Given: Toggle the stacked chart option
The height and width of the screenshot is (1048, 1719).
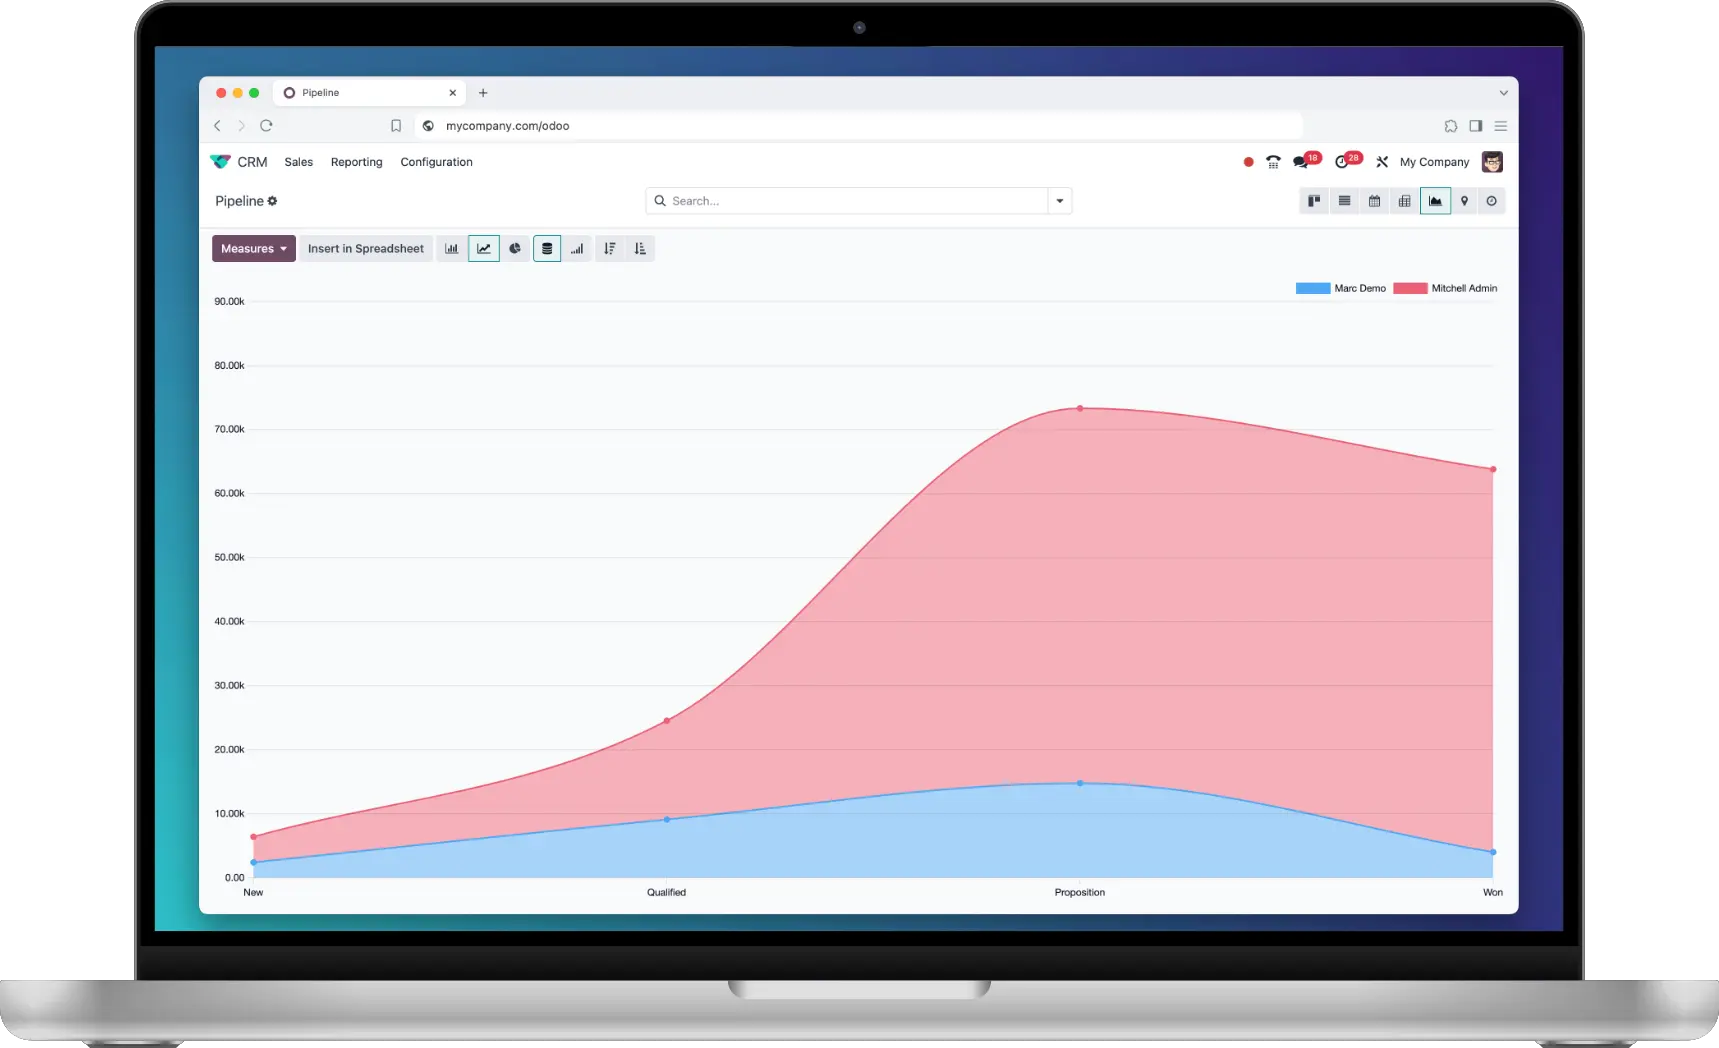Looking at the screenshot, I should pos(547,249).
